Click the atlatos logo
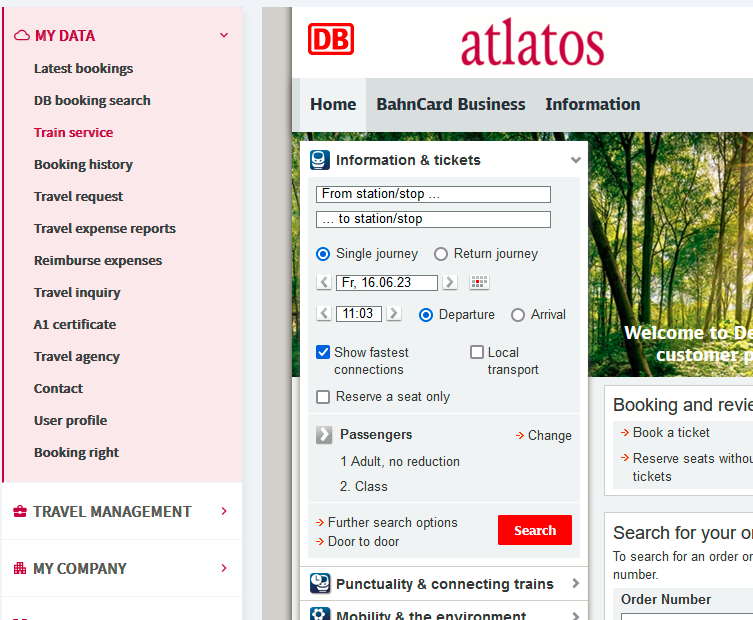 (532, 43)
